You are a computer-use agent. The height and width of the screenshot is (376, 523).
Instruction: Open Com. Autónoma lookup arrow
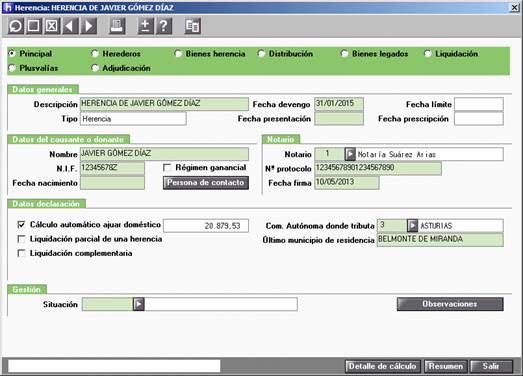[412, 226]
